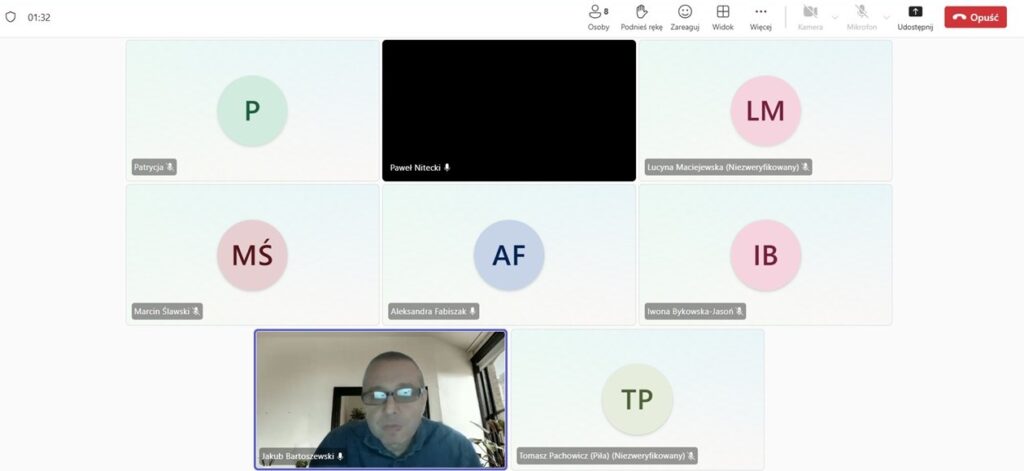The image size is (1024, 471).
Task: Click the Udostępnij share screen icon
Action: (x=915, y=12)
